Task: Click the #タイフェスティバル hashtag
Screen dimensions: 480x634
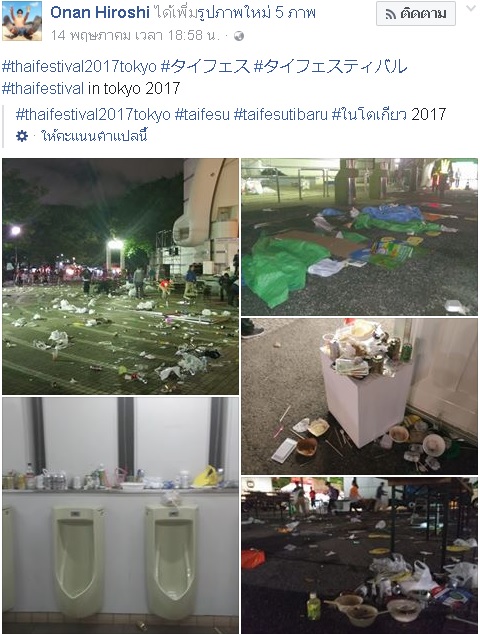Action: point(330,66)
